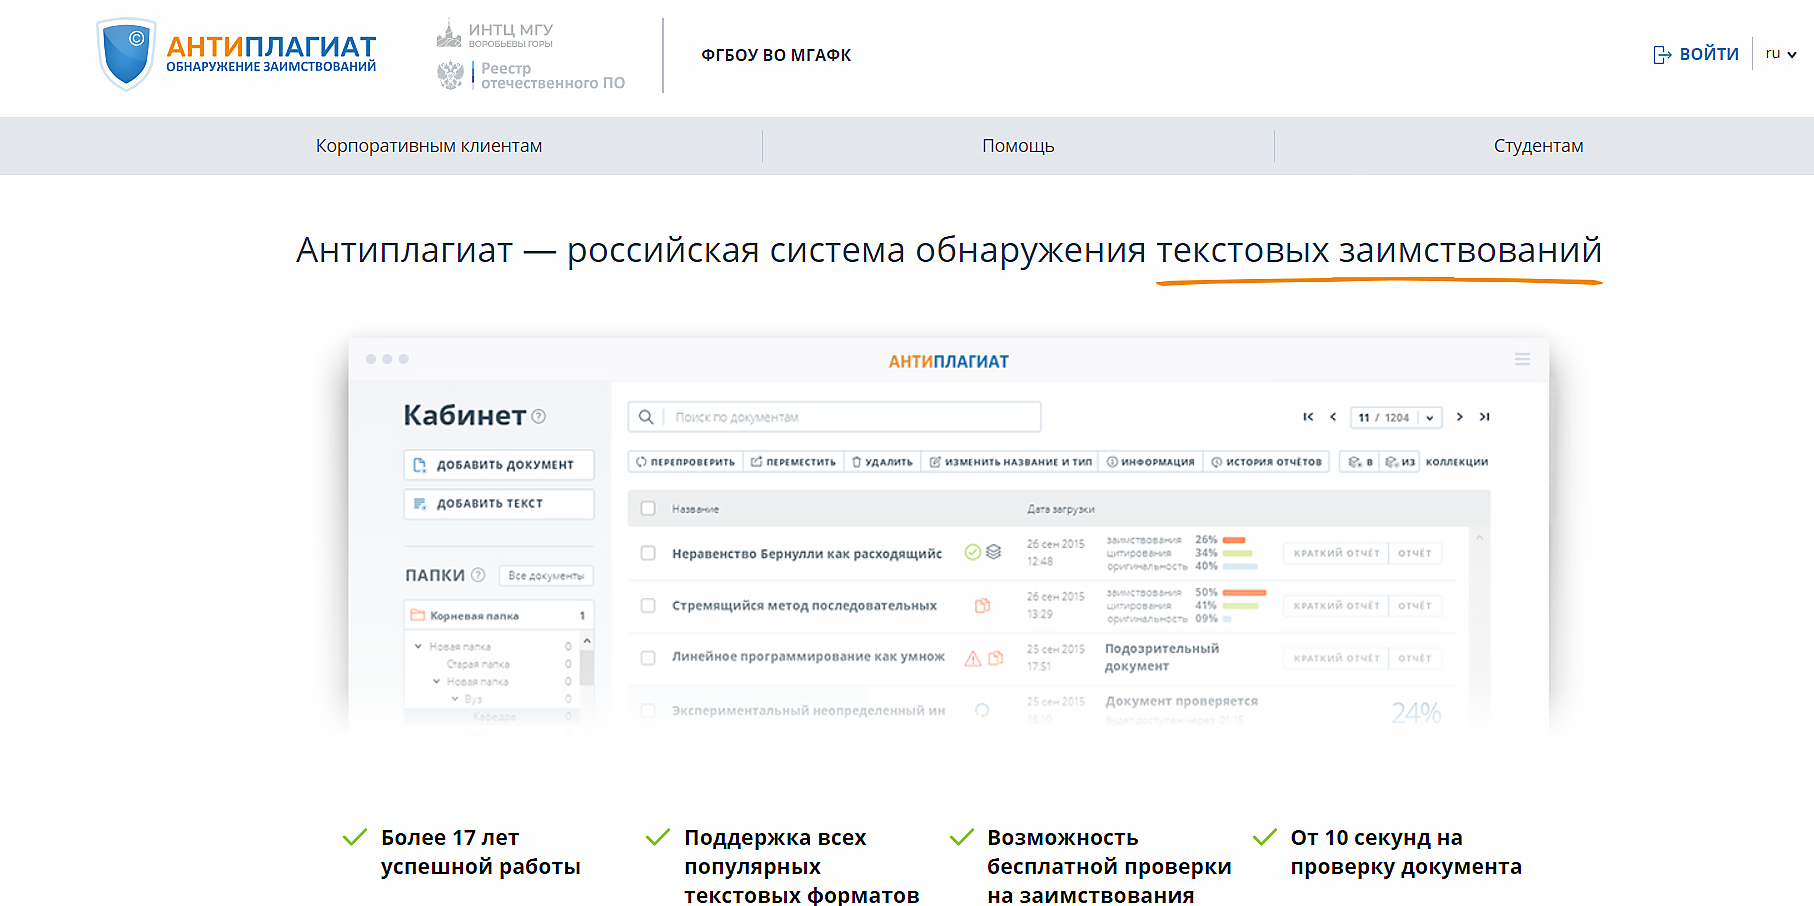Check the Стремящийся метод document checkbox
Image resolution: width=1814 pixels, height=906 pixels.
[x=648, y=605]
